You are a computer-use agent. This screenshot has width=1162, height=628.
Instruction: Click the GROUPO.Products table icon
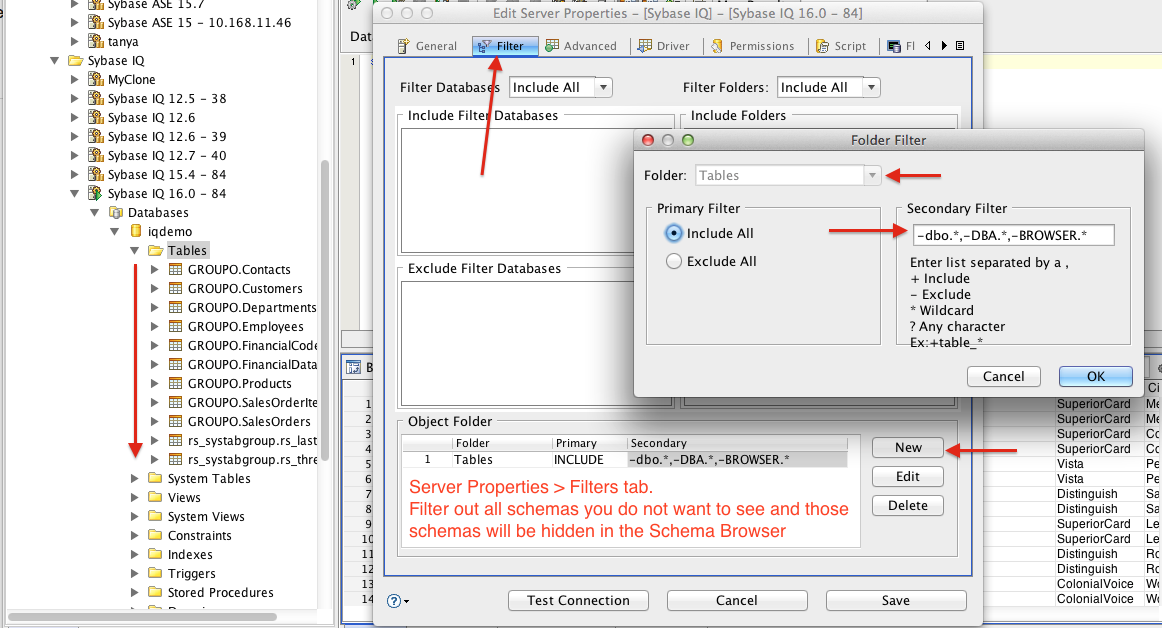pos(176,383)
